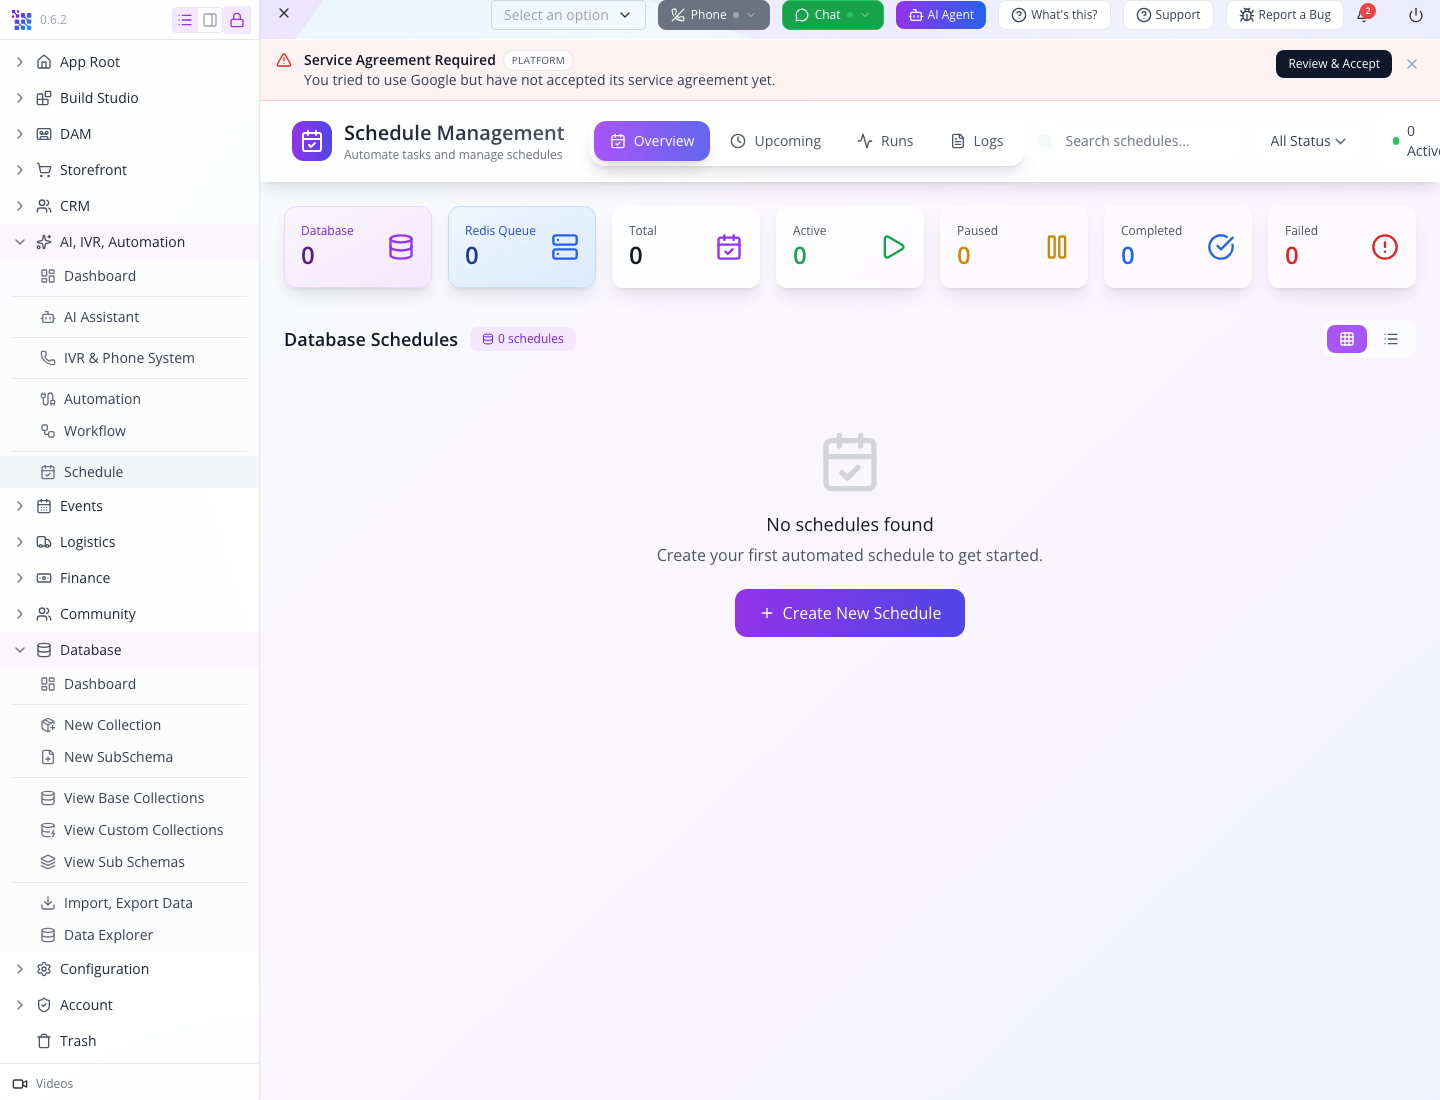The height and width of the screenshot is (1100, 1440).
Task: Click the AI Agent button
Action: (x=941, y=15)
